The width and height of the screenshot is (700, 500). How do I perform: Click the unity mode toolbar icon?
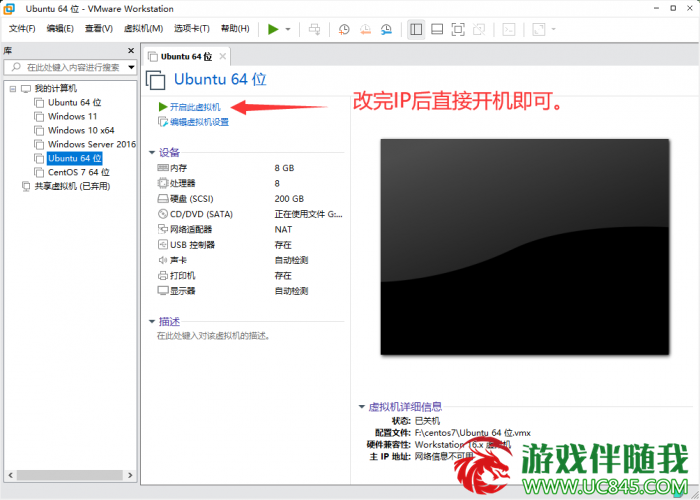click(x=479, y=29)
